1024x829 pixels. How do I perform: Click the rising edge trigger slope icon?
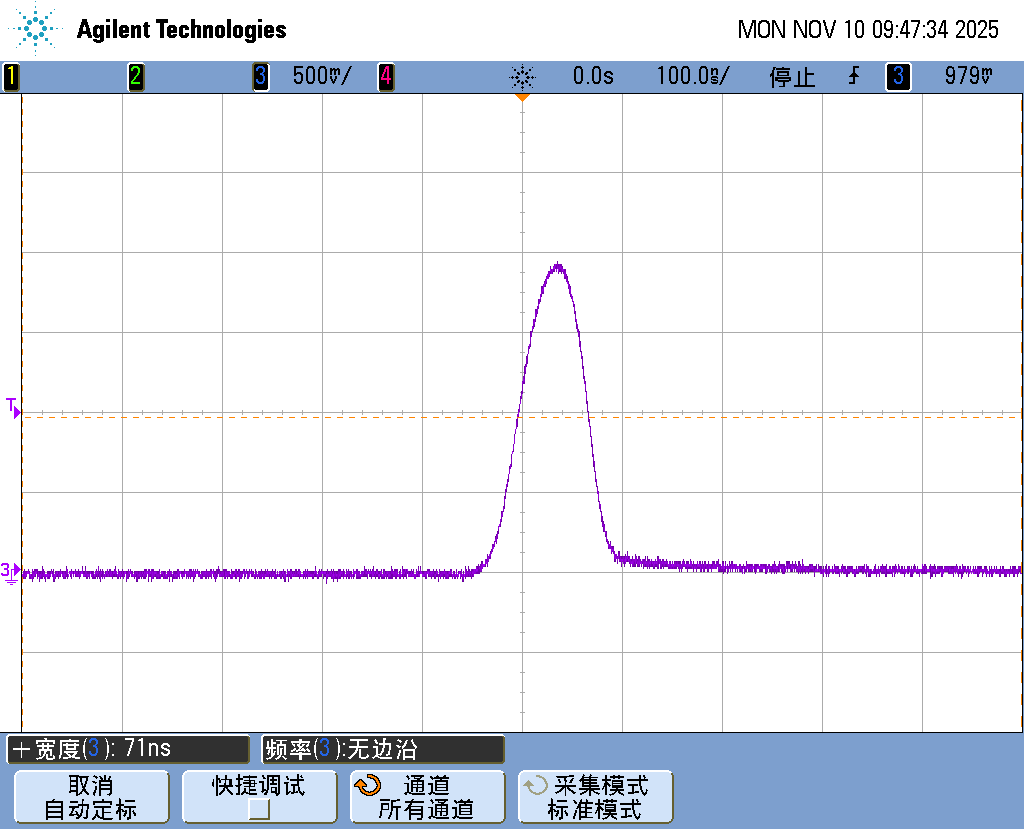pyautogui.click(x=854, y=77)
